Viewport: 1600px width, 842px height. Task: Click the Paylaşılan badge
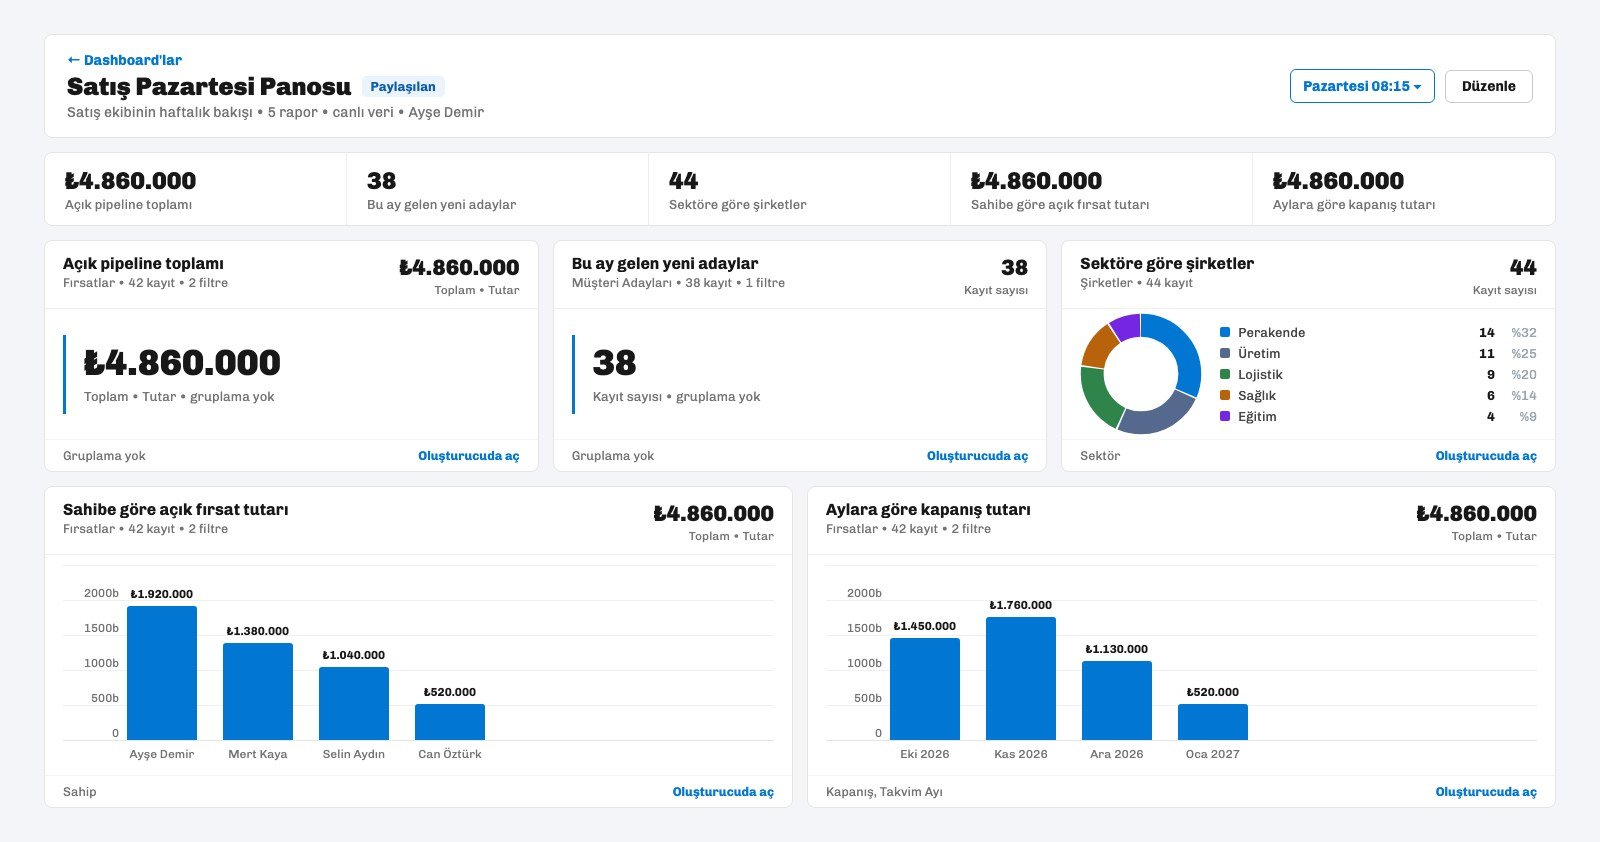coord(403,87)
